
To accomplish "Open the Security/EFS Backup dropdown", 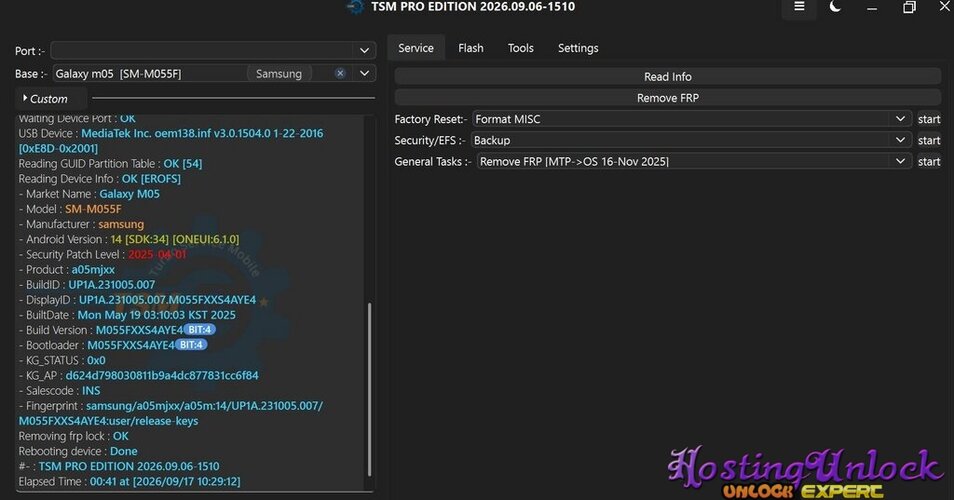I will point(691,141).
